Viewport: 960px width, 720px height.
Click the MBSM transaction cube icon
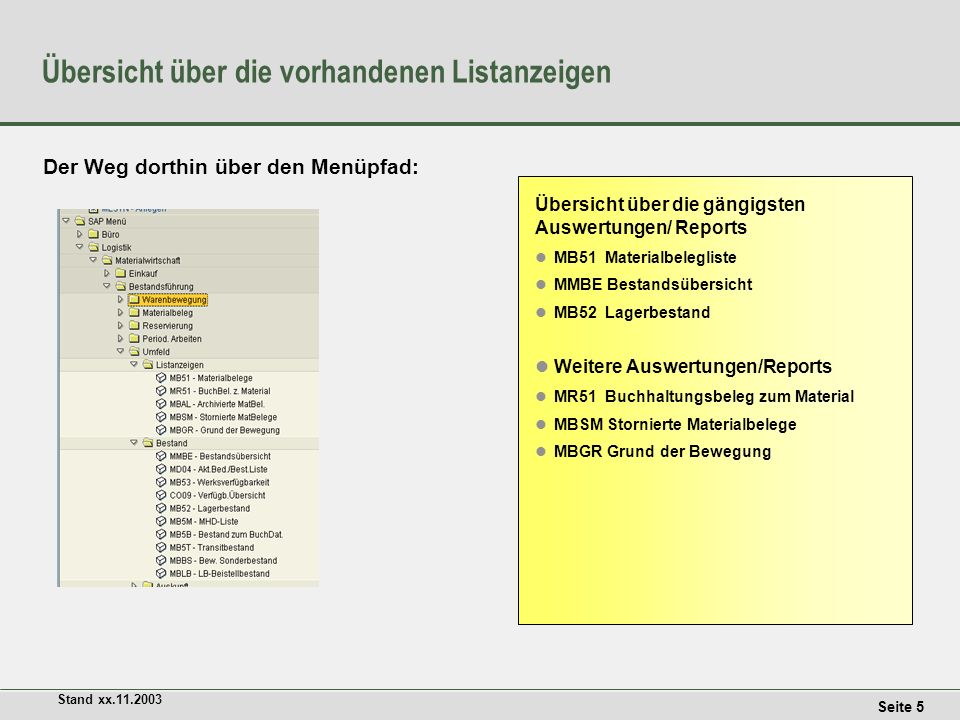pyautogui.click(x=161, y=417)
